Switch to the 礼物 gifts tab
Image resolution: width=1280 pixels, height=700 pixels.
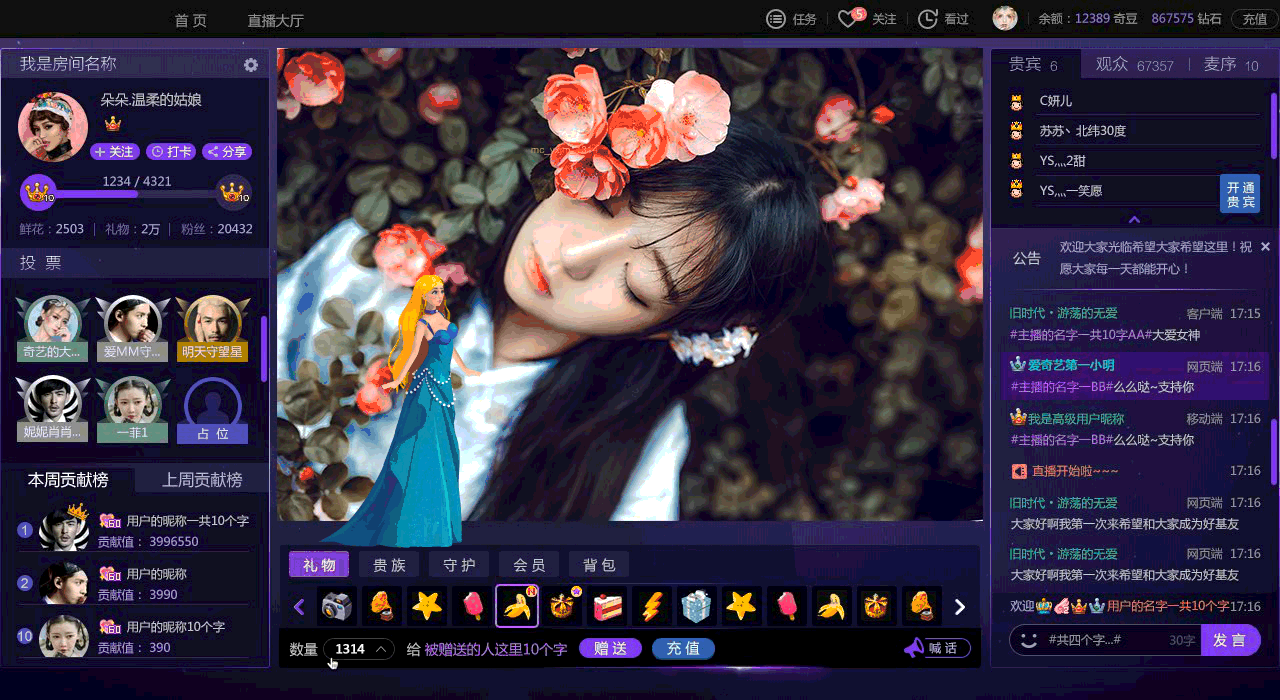[x=319, y=565]
